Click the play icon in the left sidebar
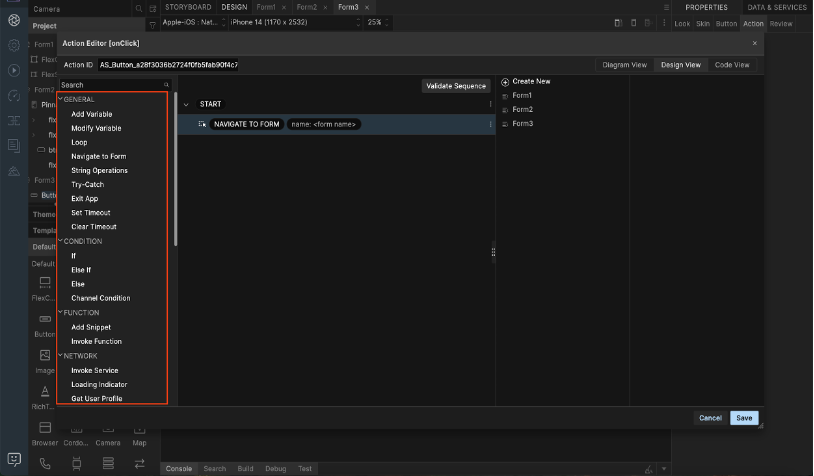This screenshot has height=476, width=814. pyautogui.click(x=14, y=71)
